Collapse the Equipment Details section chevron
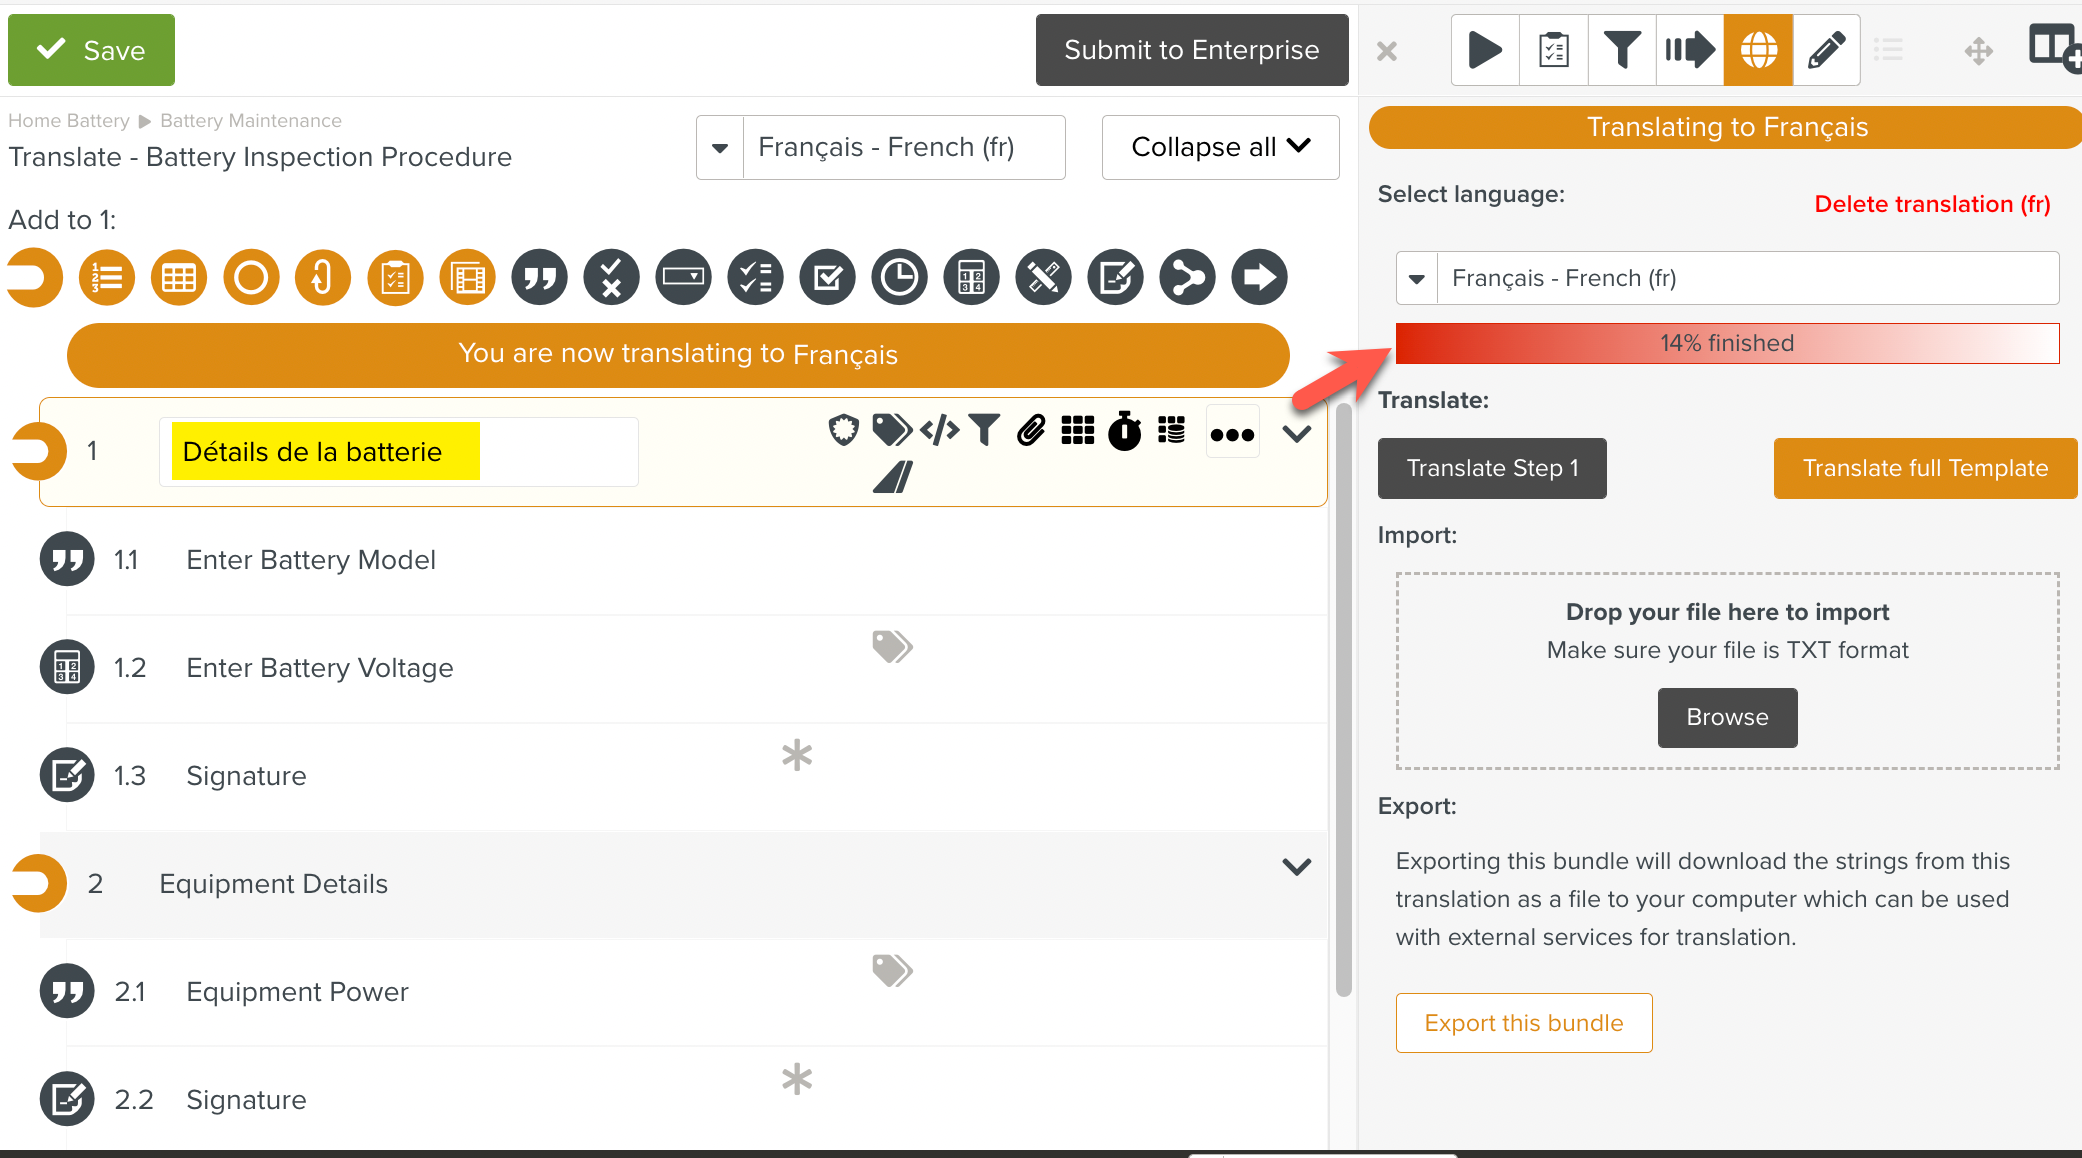The height and width of the screenshot is (1158, 2082). [x=1297, y=867]
